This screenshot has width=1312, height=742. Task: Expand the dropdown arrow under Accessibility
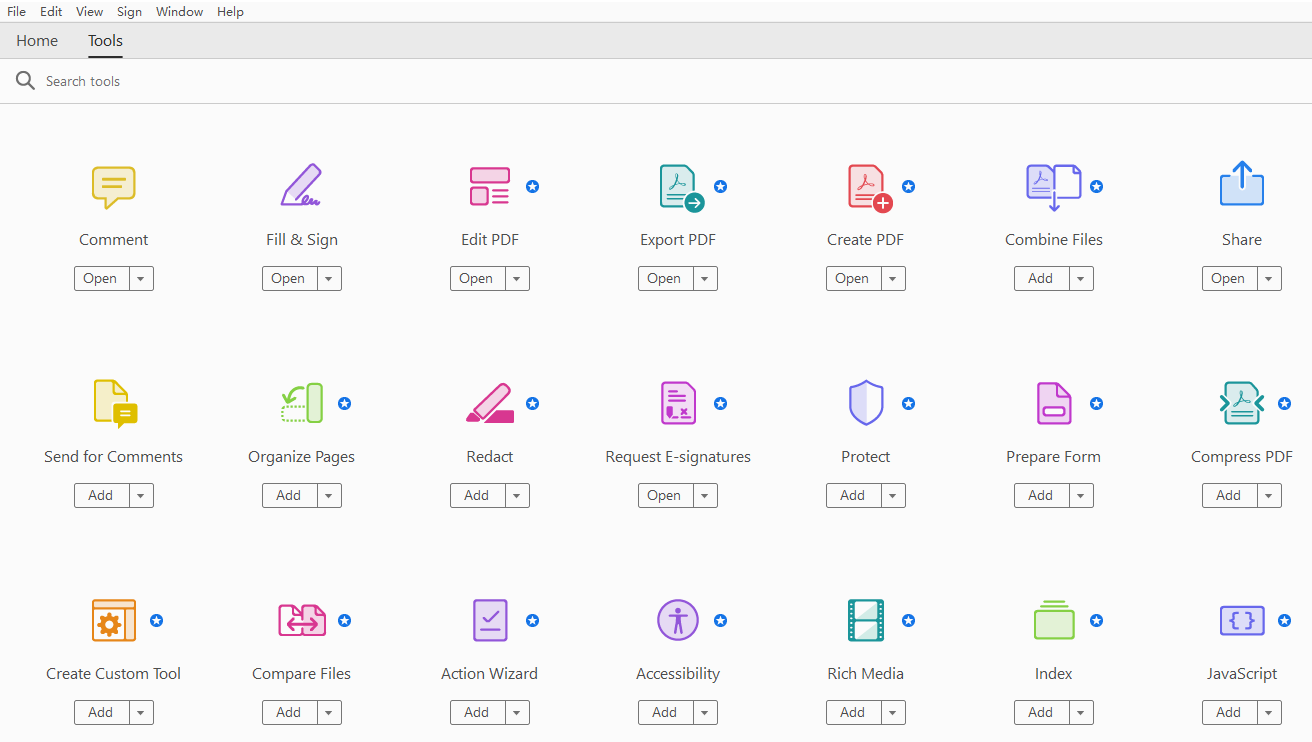[705, 713]
